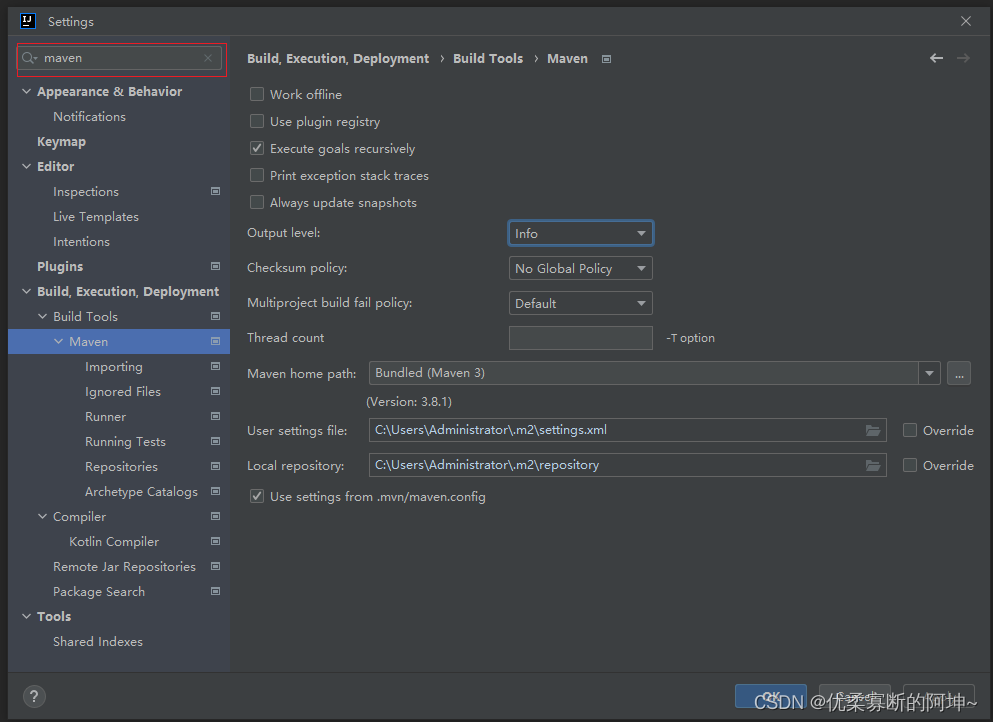Click project icon next to Compiler
Viewport: 993px width, 722px height.
(x=215, y=517)
